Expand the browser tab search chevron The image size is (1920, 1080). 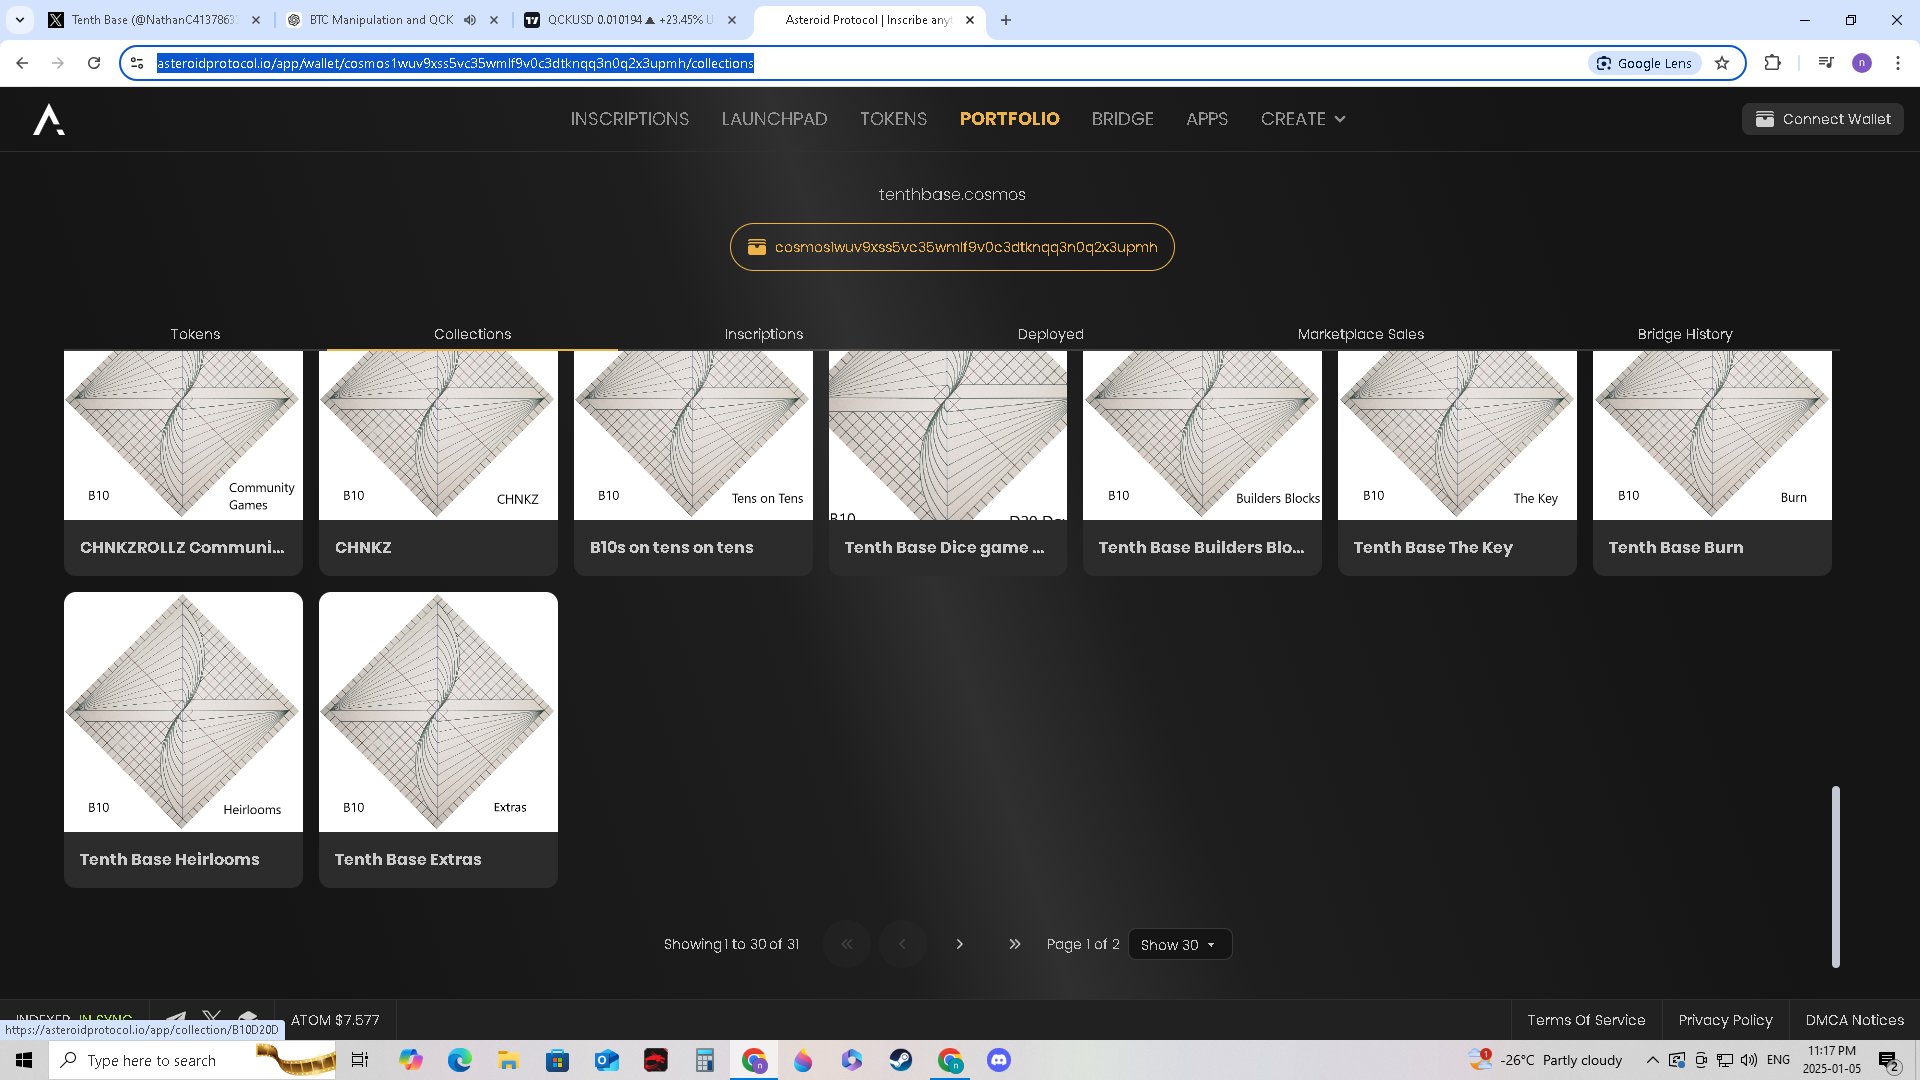tap(19, 20)
